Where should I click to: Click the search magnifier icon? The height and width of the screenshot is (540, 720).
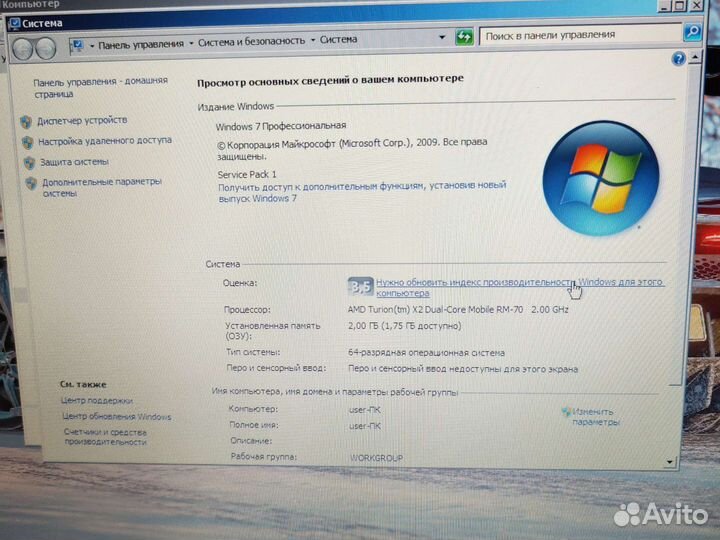tap(692, 32)
